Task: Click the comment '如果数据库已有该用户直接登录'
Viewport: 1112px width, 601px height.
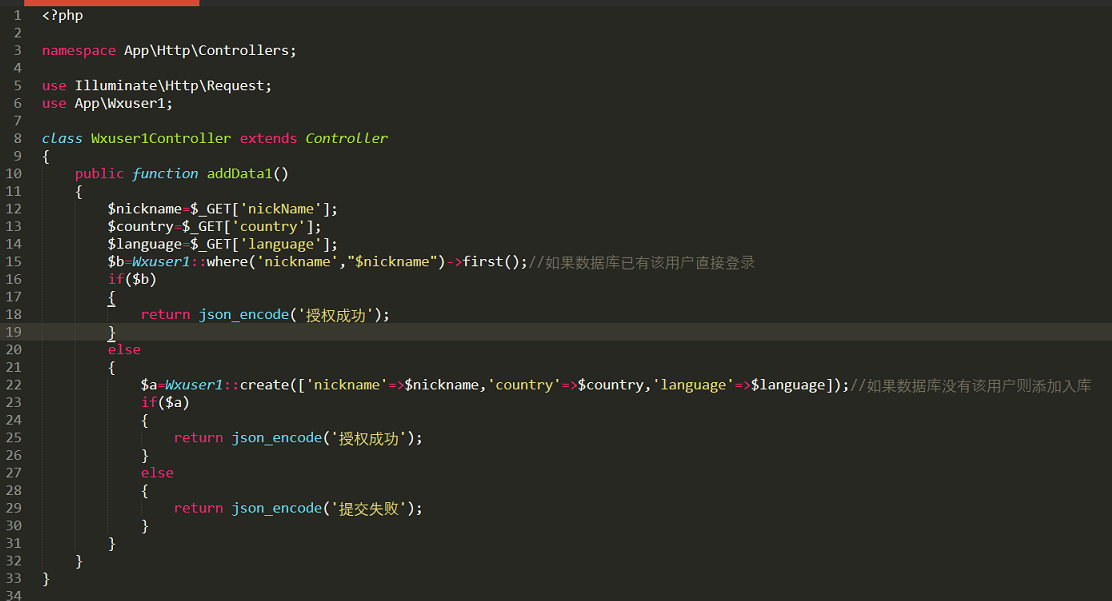Action: [642, 263]
